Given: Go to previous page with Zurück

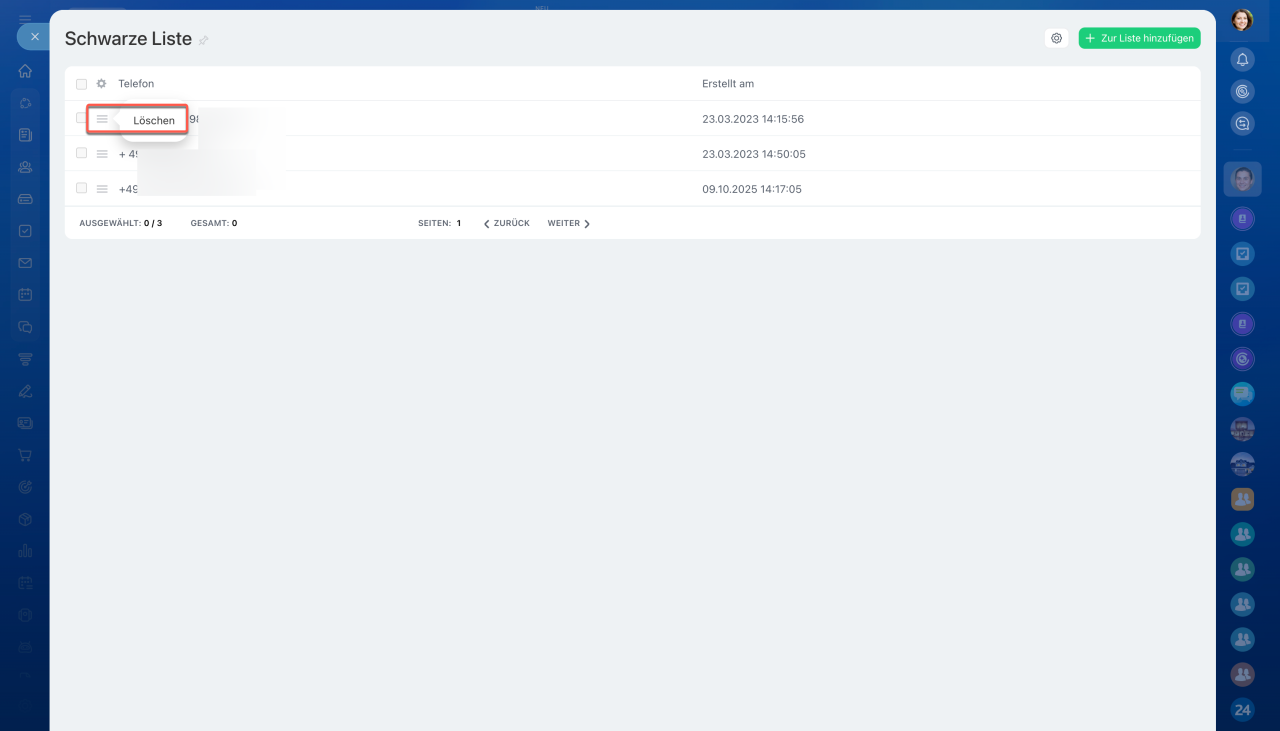Looking at the screenshot, I should [x=507, y=223].
